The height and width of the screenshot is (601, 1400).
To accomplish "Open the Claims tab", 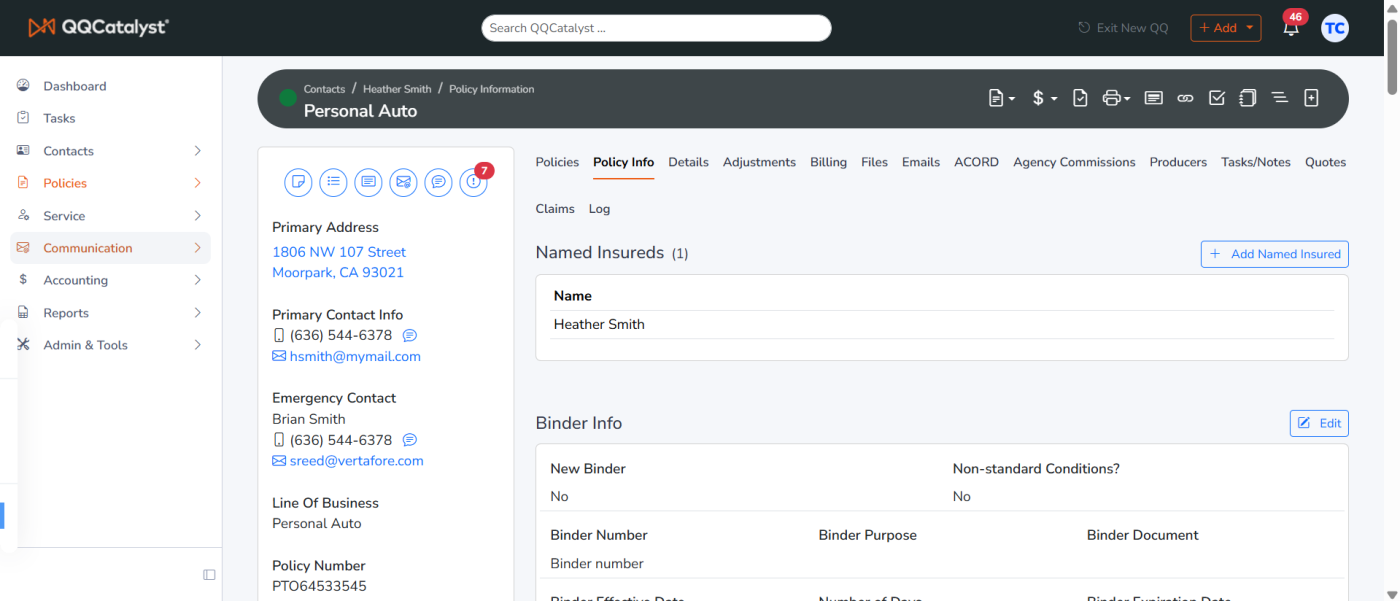I will [555, 209].
